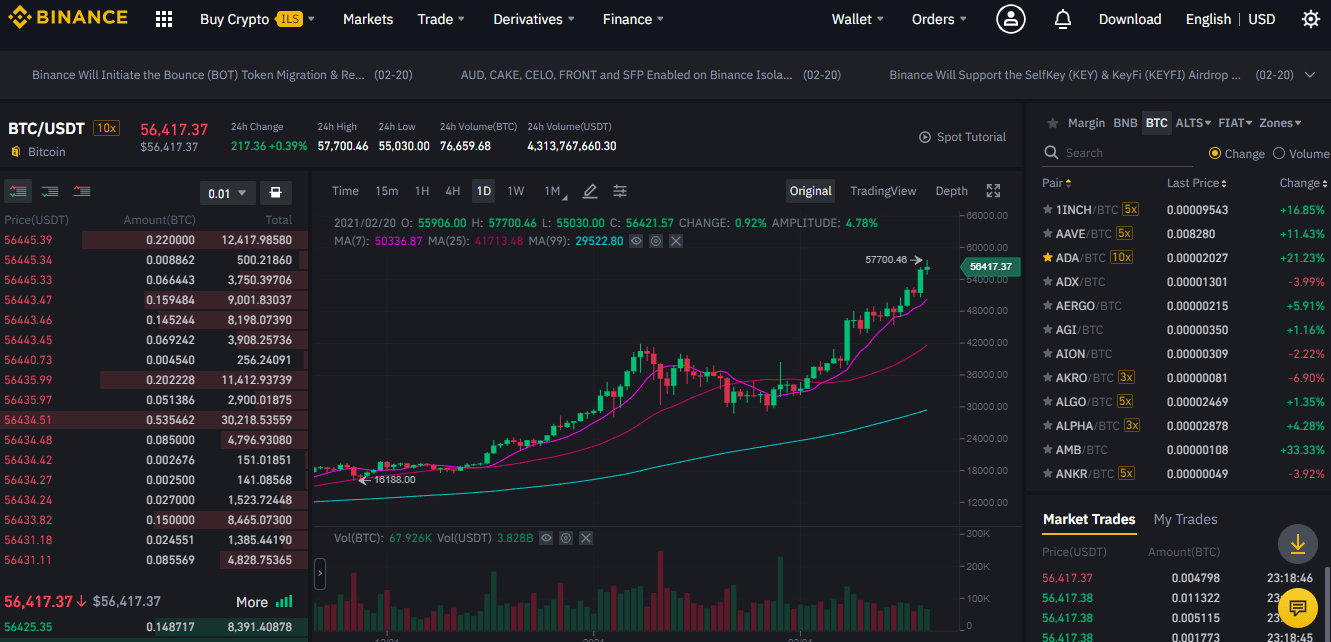This screenshot has height=642, width=1331.
Task: Remove the volume indicator with X
Action: 586,538
